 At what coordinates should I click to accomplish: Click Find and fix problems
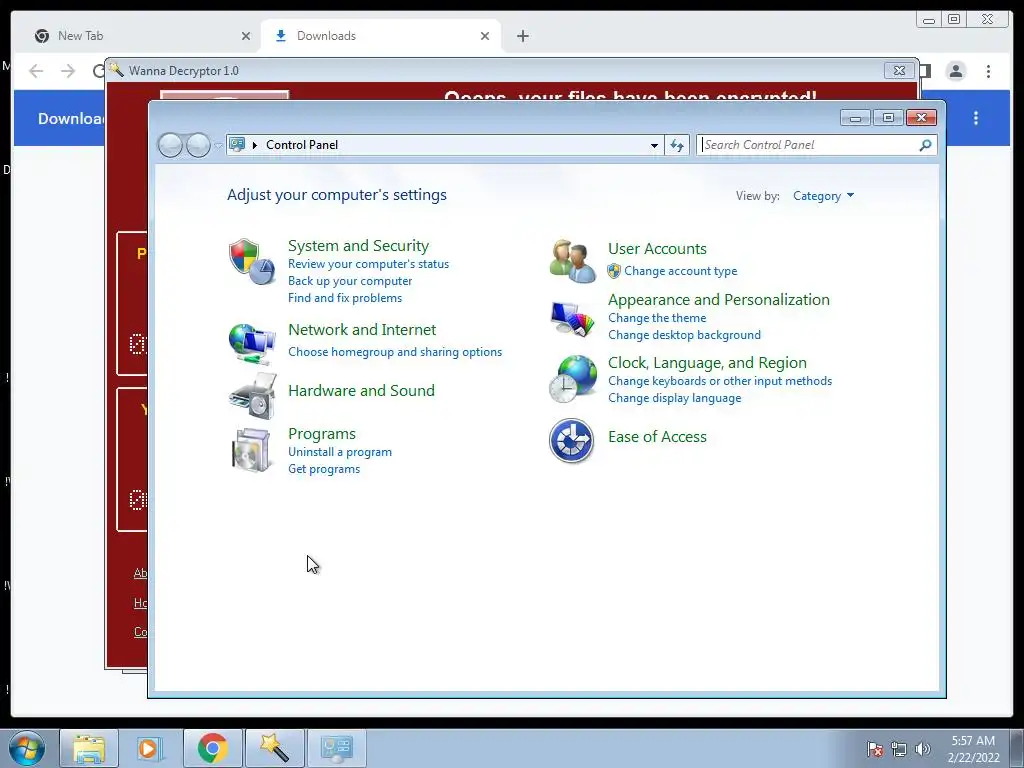(345, 298)
